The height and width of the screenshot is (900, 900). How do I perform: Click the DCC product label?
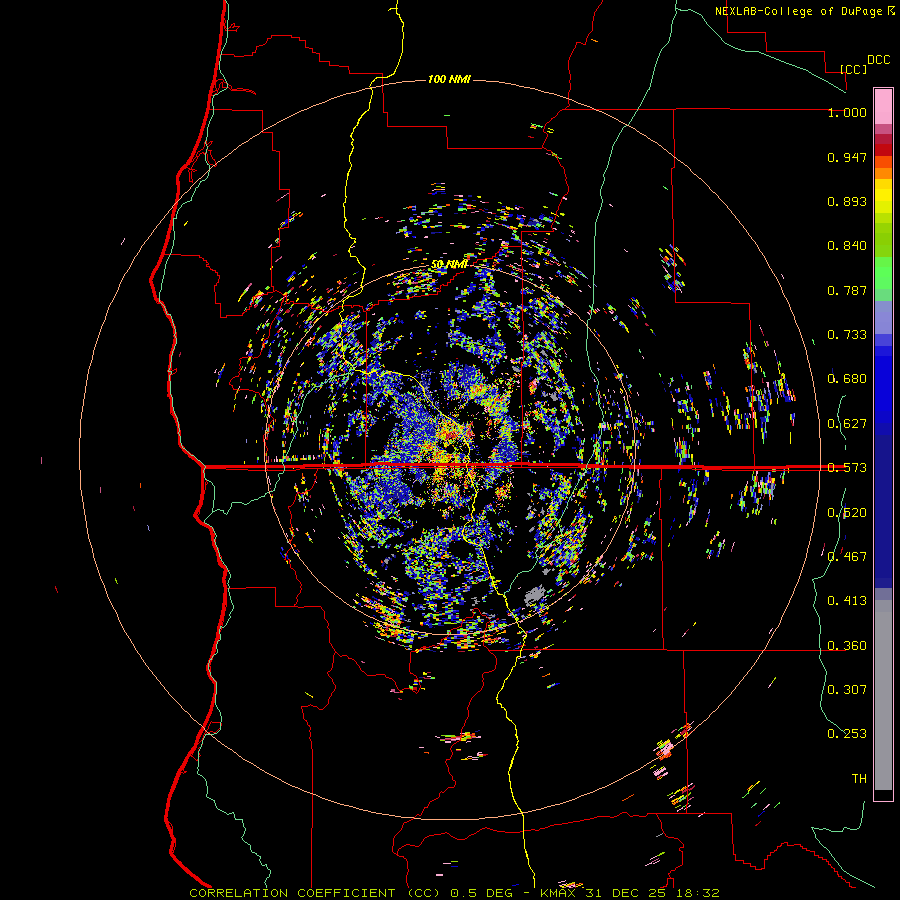[x=878, y=60]
